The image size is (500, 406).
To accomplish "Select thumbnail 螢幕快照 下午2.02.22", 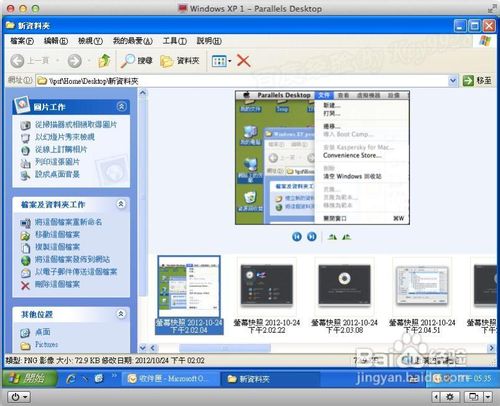I will click(x=267, y=295).
